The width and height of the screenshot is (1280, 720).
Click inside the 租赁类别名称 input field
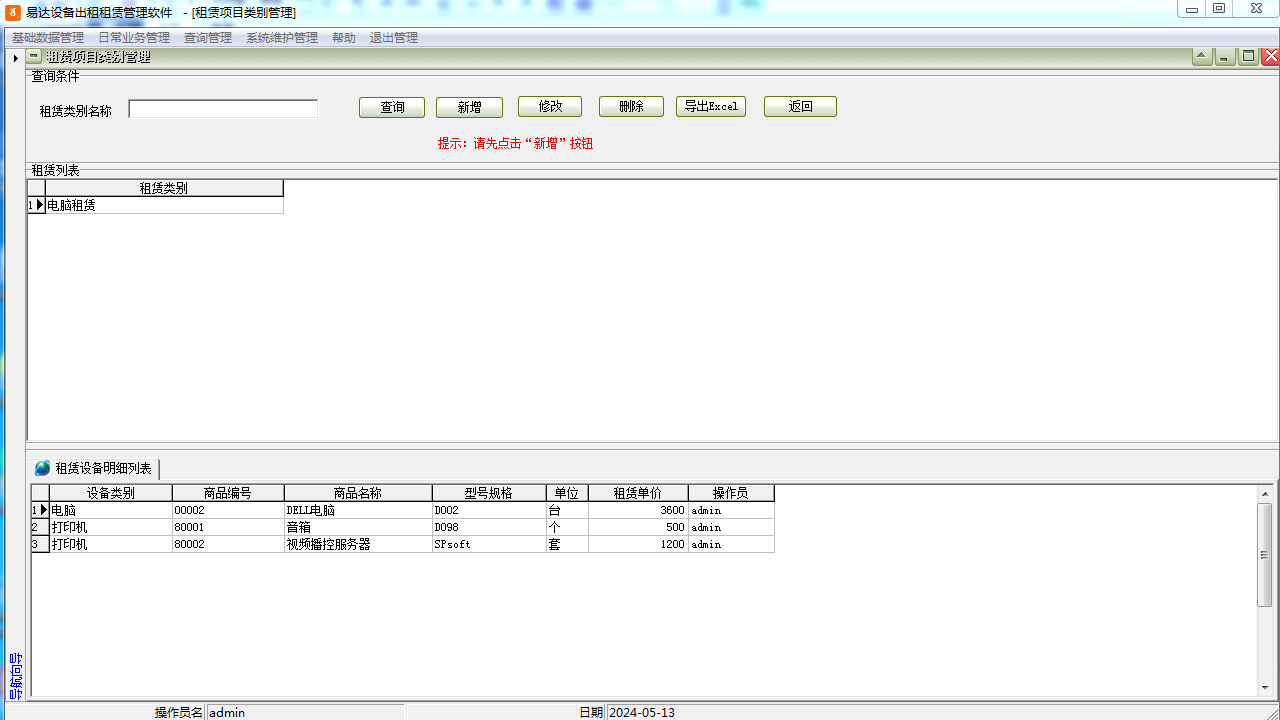[x=222, y=108]
